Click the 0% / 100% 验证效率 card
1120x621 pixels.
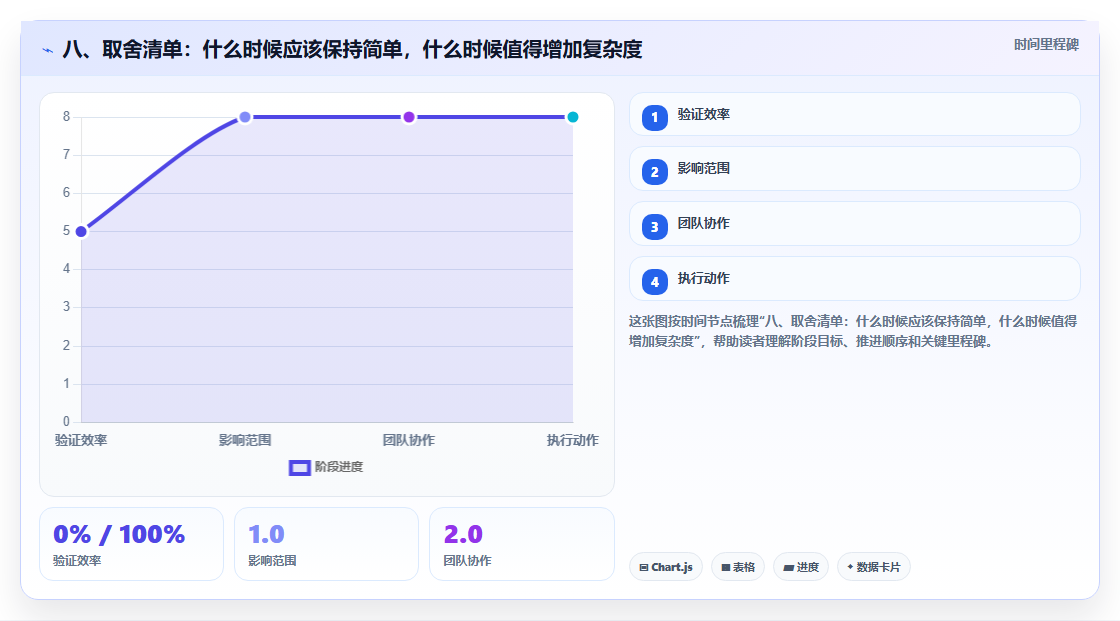pos(131,545)
